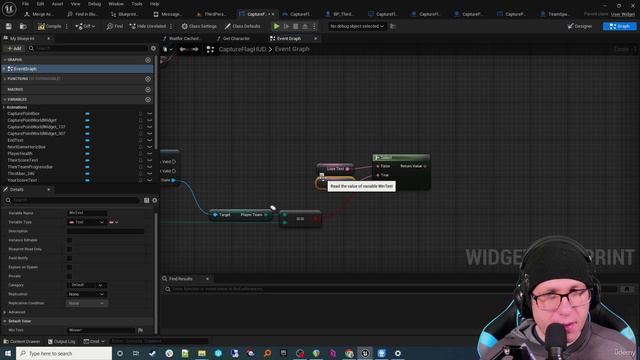Switch to the ThirdPers... asset tab

[212, 14]
